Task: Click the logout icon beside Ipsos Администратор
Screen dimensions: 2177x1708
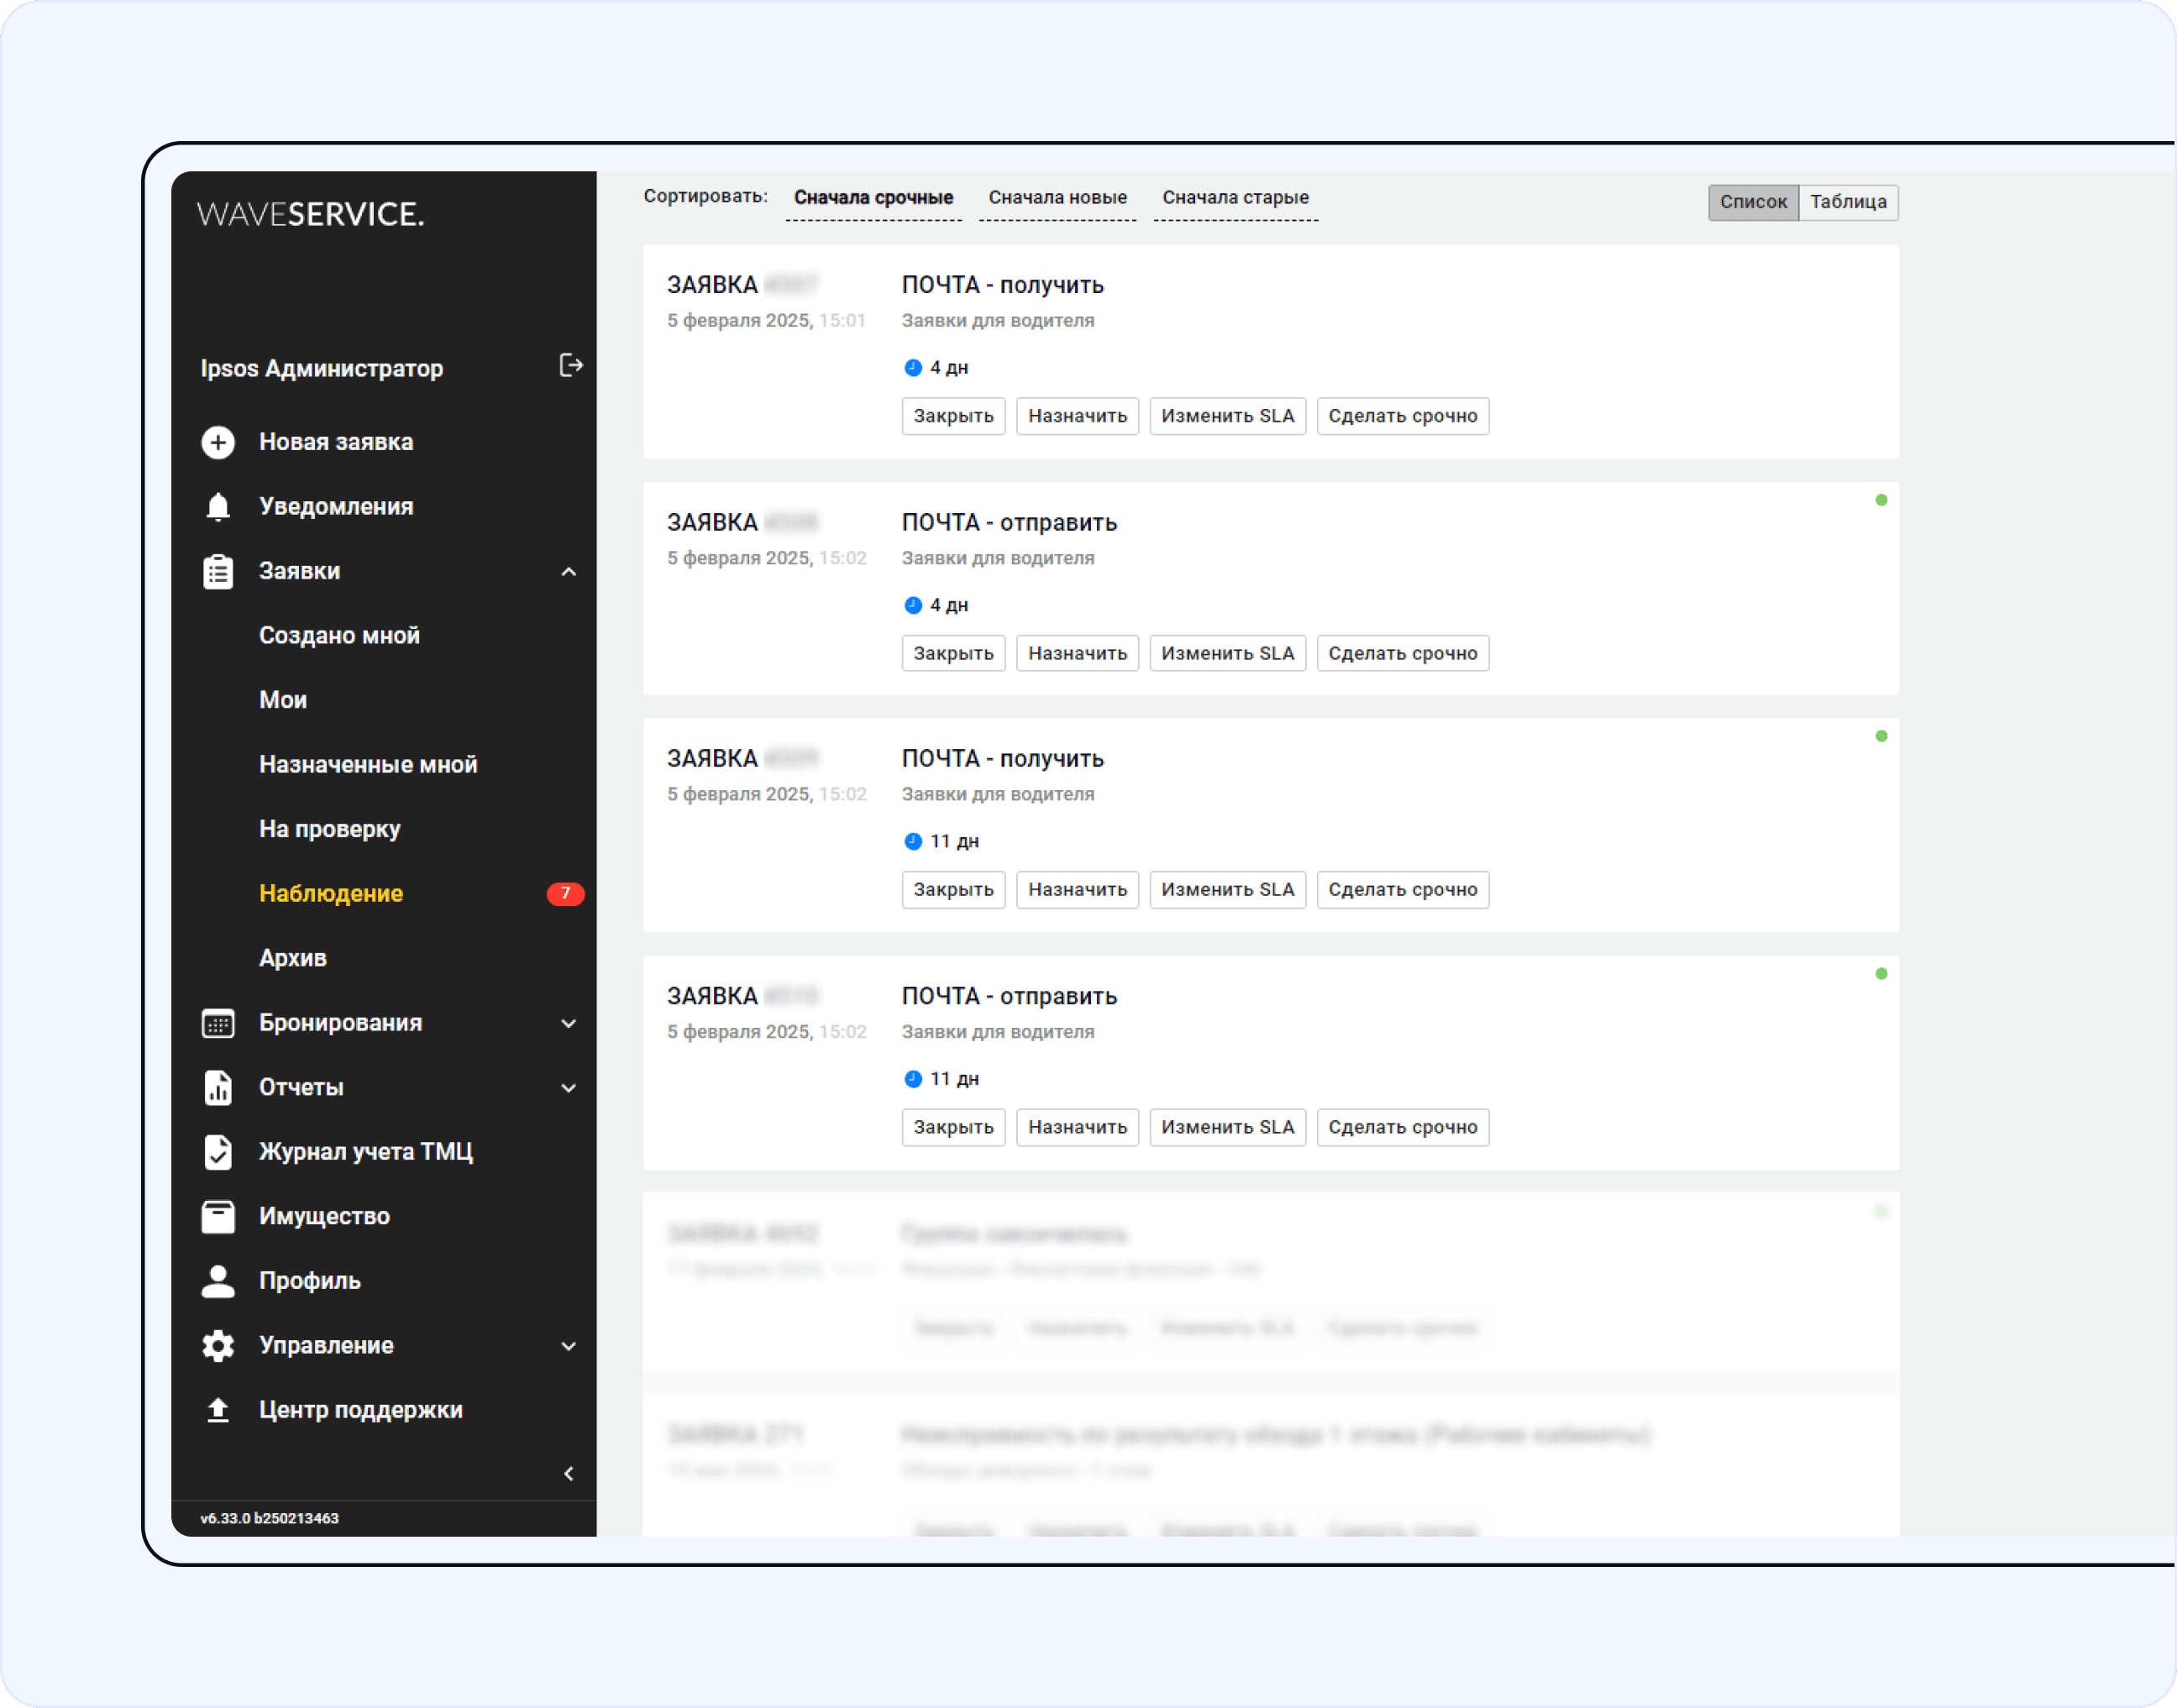Action: (570, 366)
